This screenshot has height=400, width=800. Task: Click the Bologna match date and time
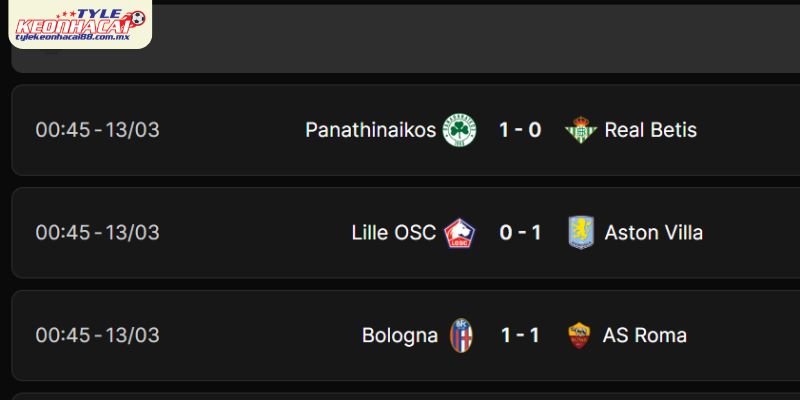click(98, 335)
